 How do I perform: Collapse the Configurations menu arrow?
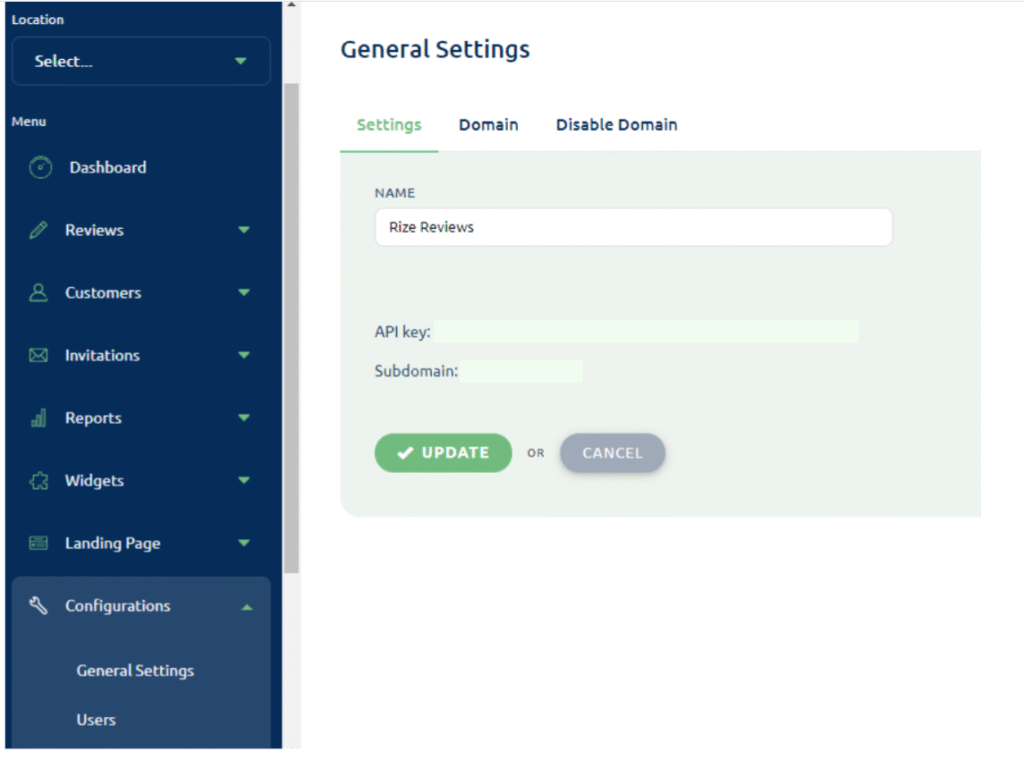(x=247, y=607)
